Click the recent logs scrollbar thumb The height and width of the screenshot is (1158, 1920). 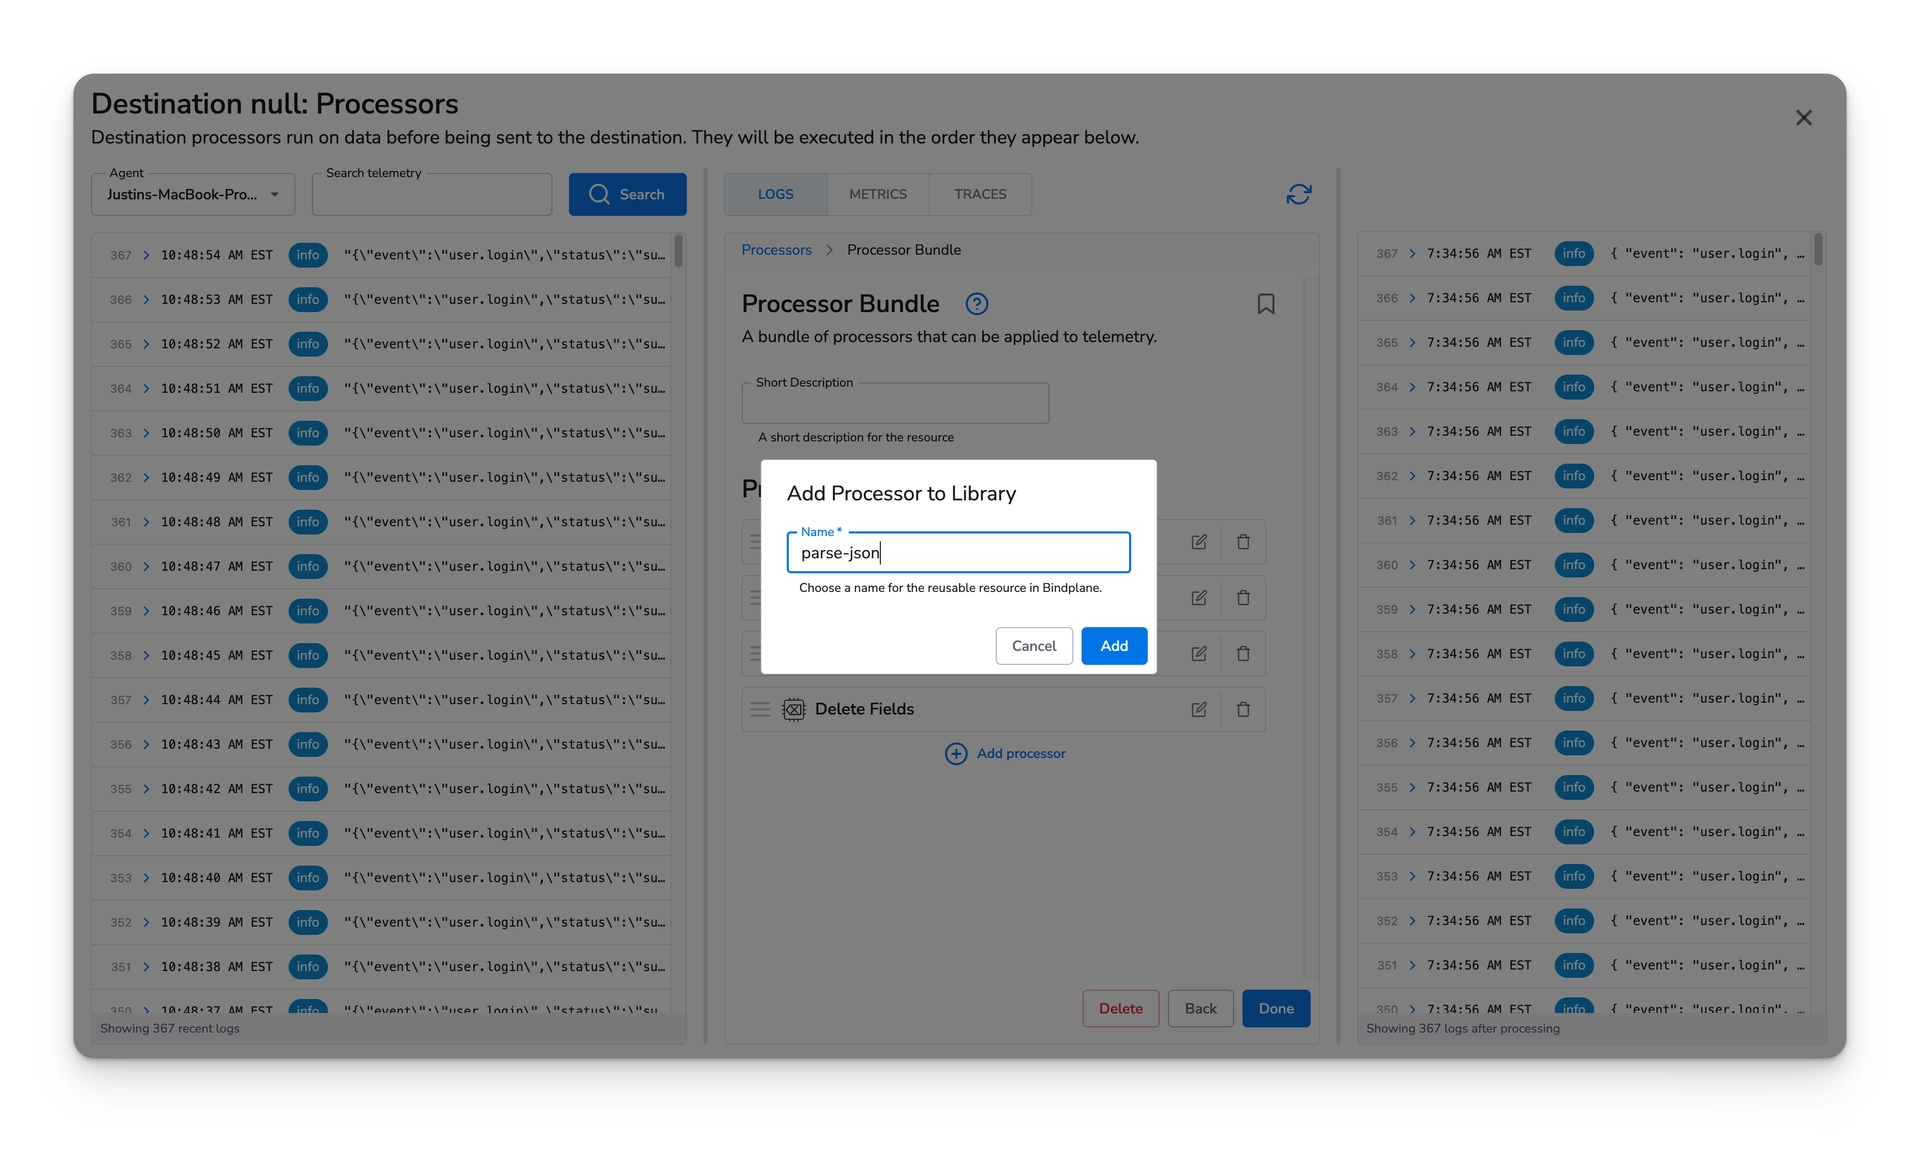678,250
